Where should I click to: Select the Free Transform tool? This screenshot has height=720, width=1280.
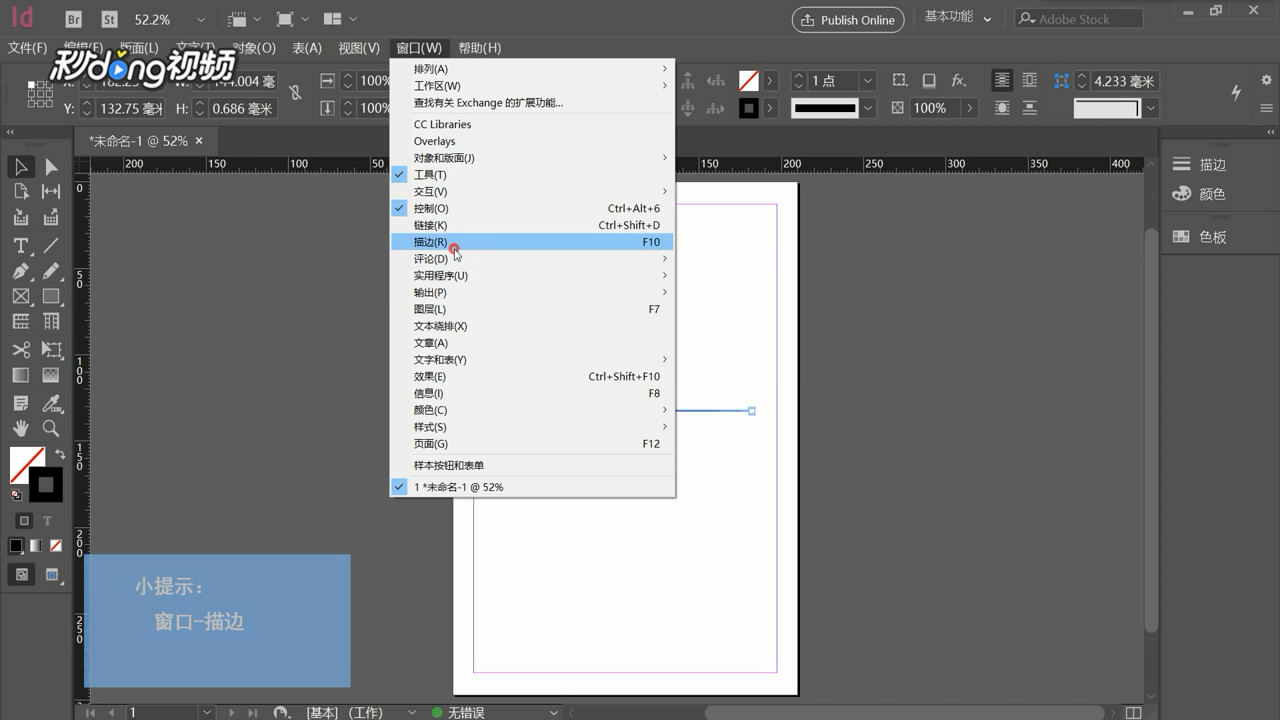(x=51, y=350)
